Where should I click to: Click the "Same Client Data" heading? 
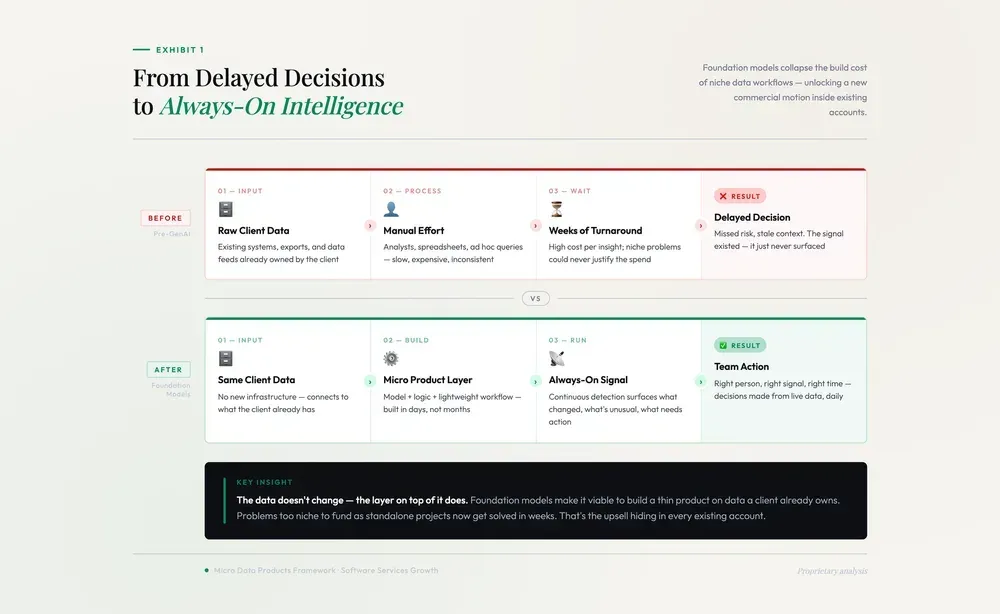click(x=256, y=380)
